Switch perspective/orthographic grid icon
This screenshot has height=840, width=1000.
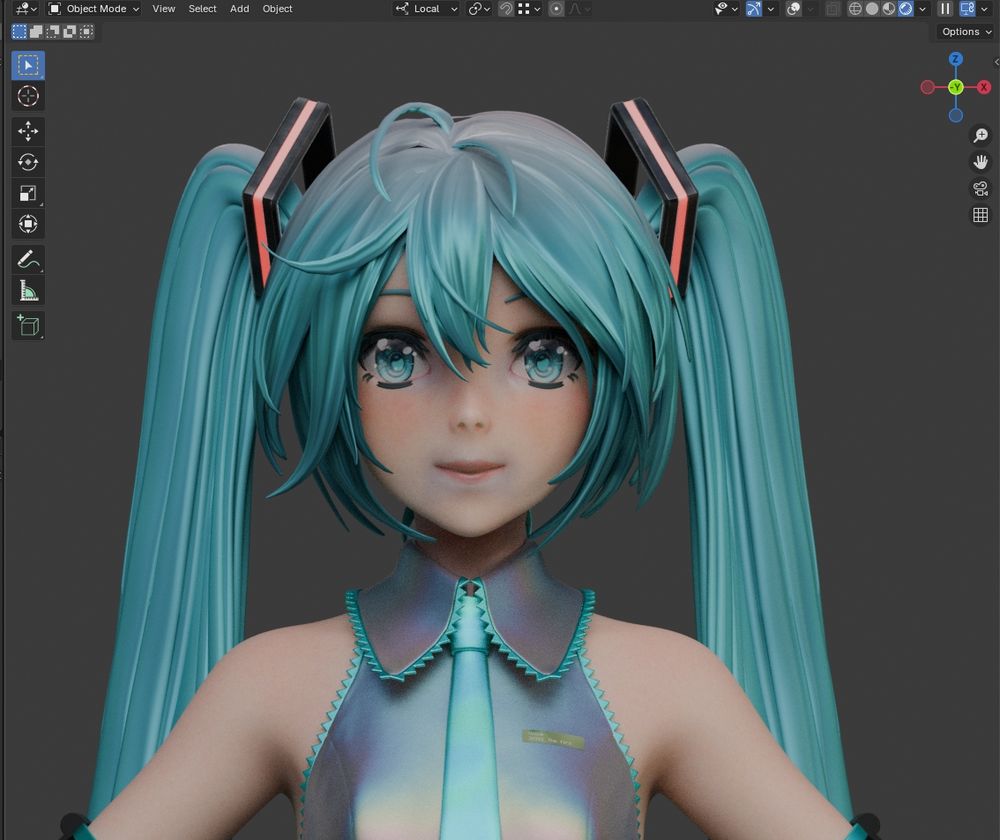point(980,215)
